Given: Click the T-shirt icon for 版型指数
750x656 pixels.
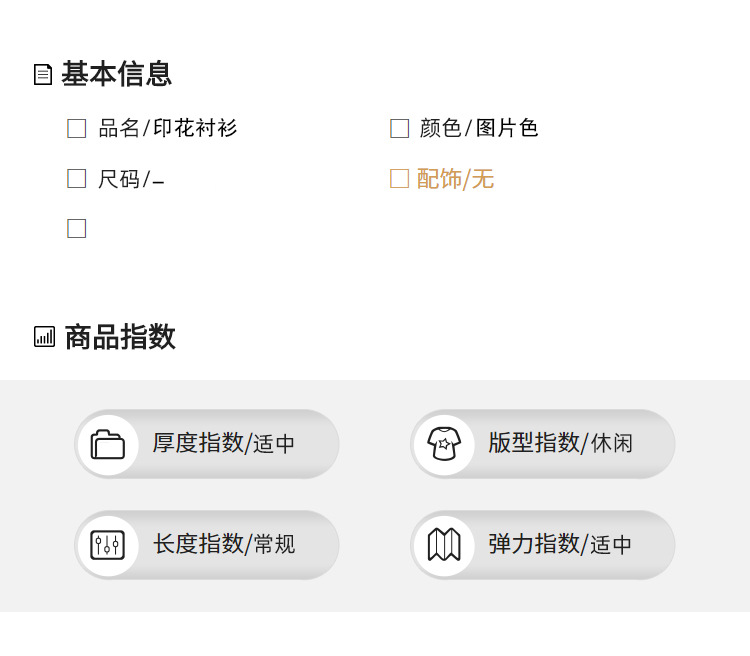Looking at the screenshot, I should (x=444, y=444).
